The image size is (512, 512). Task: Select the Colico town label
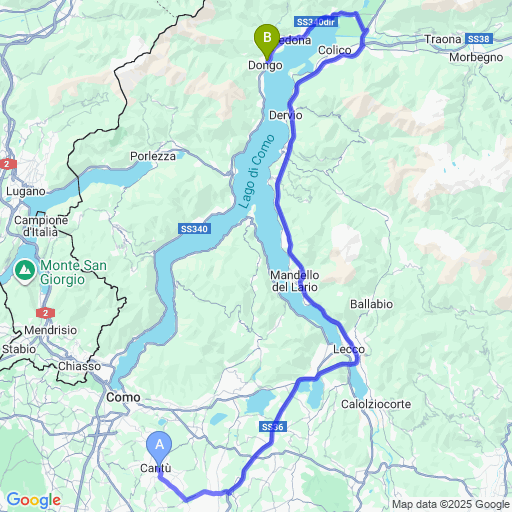(335, 50)
